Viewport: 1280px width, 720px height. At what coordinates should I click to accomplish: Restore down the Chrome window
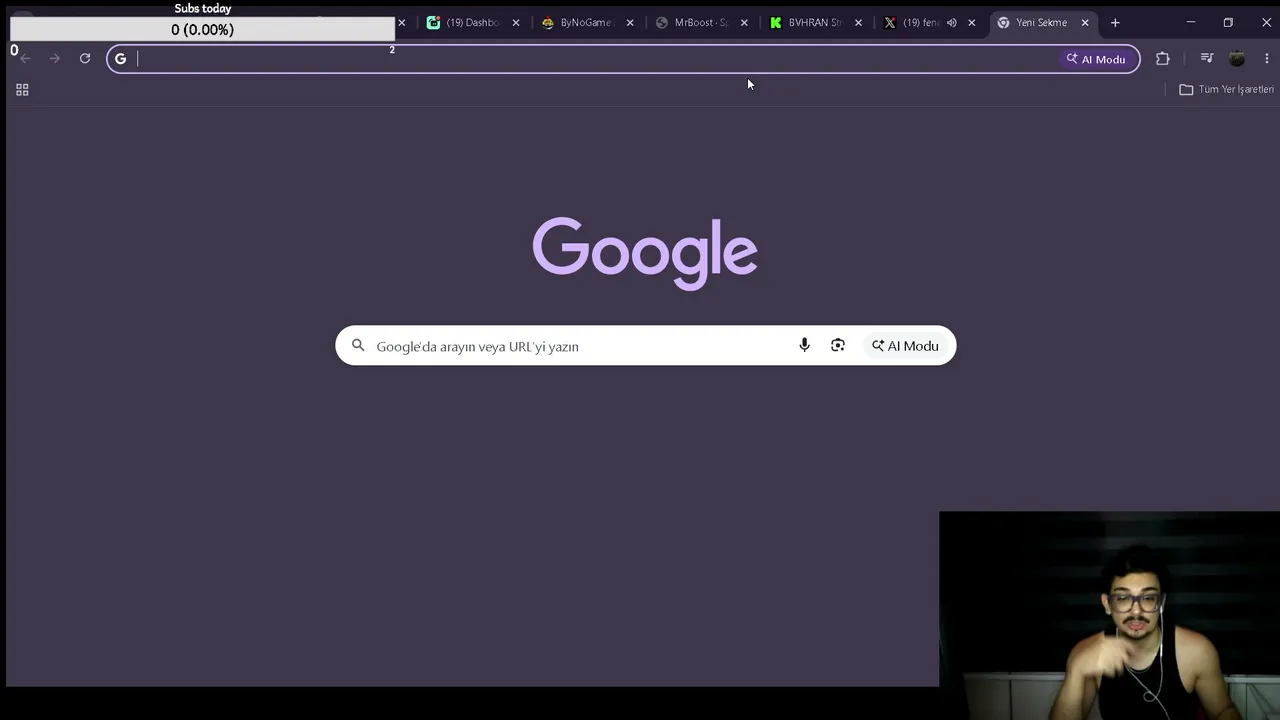tap(1228, 23)
